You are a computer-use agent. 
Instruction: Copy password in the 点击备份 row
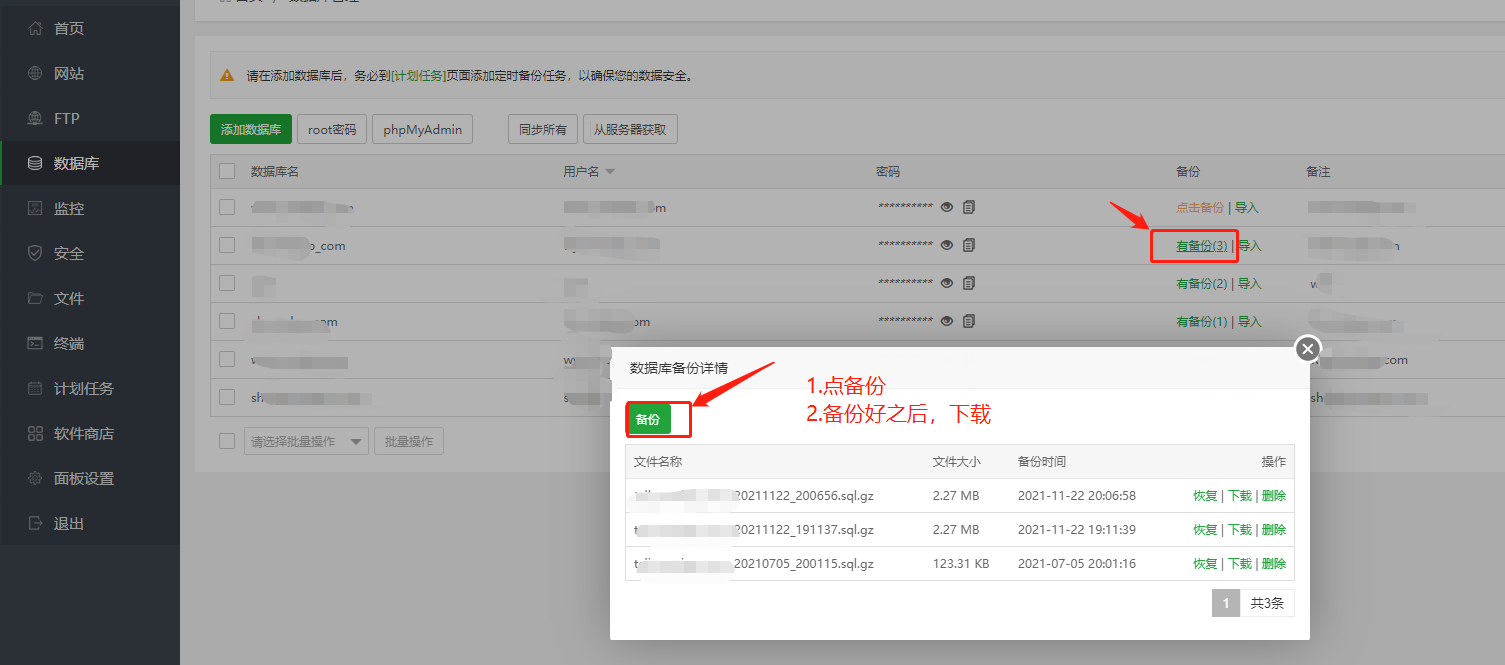[x=969, y=207]
